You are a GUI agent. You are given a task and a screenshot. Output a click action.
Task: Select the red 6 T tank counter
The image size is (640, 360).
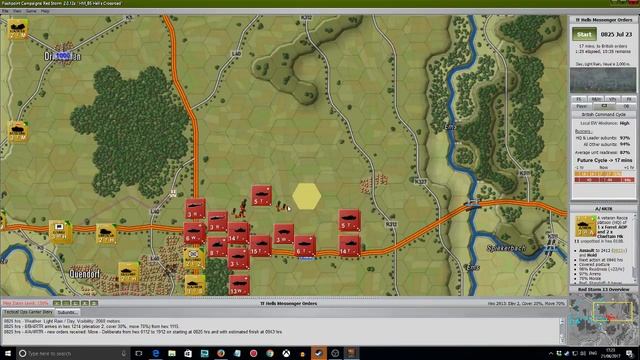304,246
